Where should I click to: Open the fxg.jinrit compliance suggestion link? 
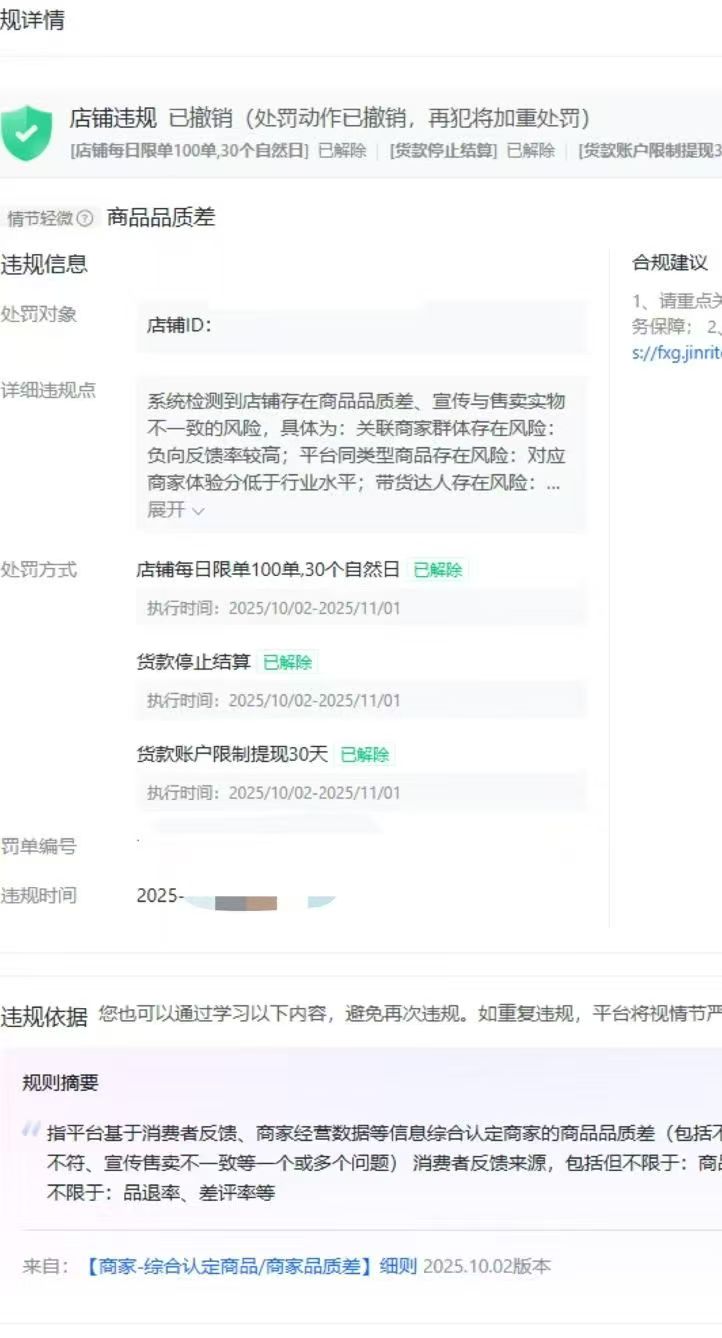tap(676, 353)
